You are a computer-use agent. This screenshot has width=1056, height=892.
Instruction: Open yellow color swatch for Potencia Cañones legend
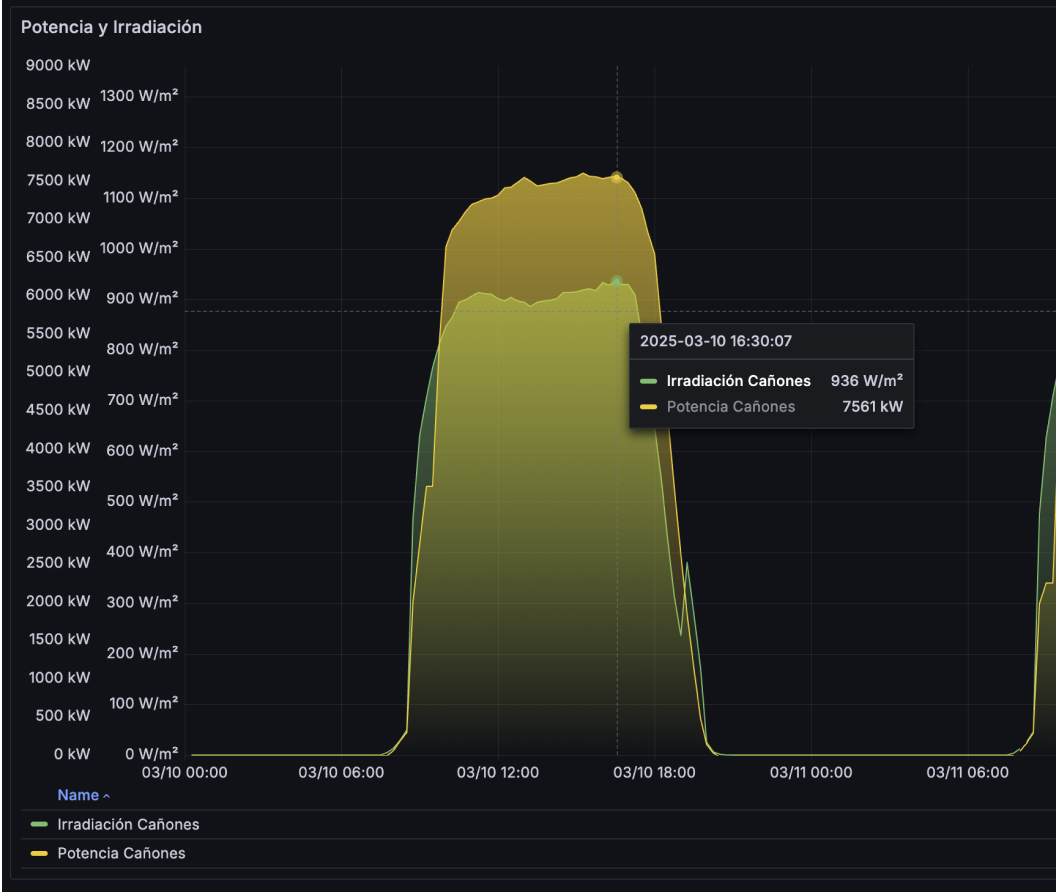40,854
